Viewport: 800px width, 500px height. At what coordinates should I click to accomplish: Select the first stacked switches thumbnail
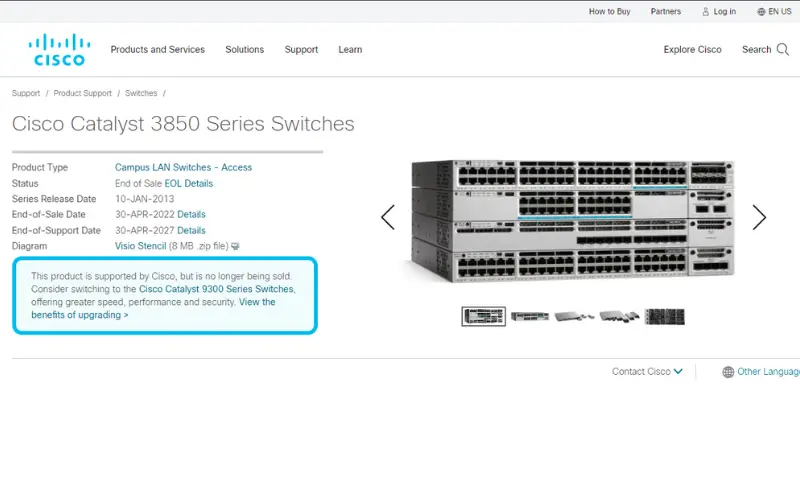pyautogui.click(x=484, y=317)
